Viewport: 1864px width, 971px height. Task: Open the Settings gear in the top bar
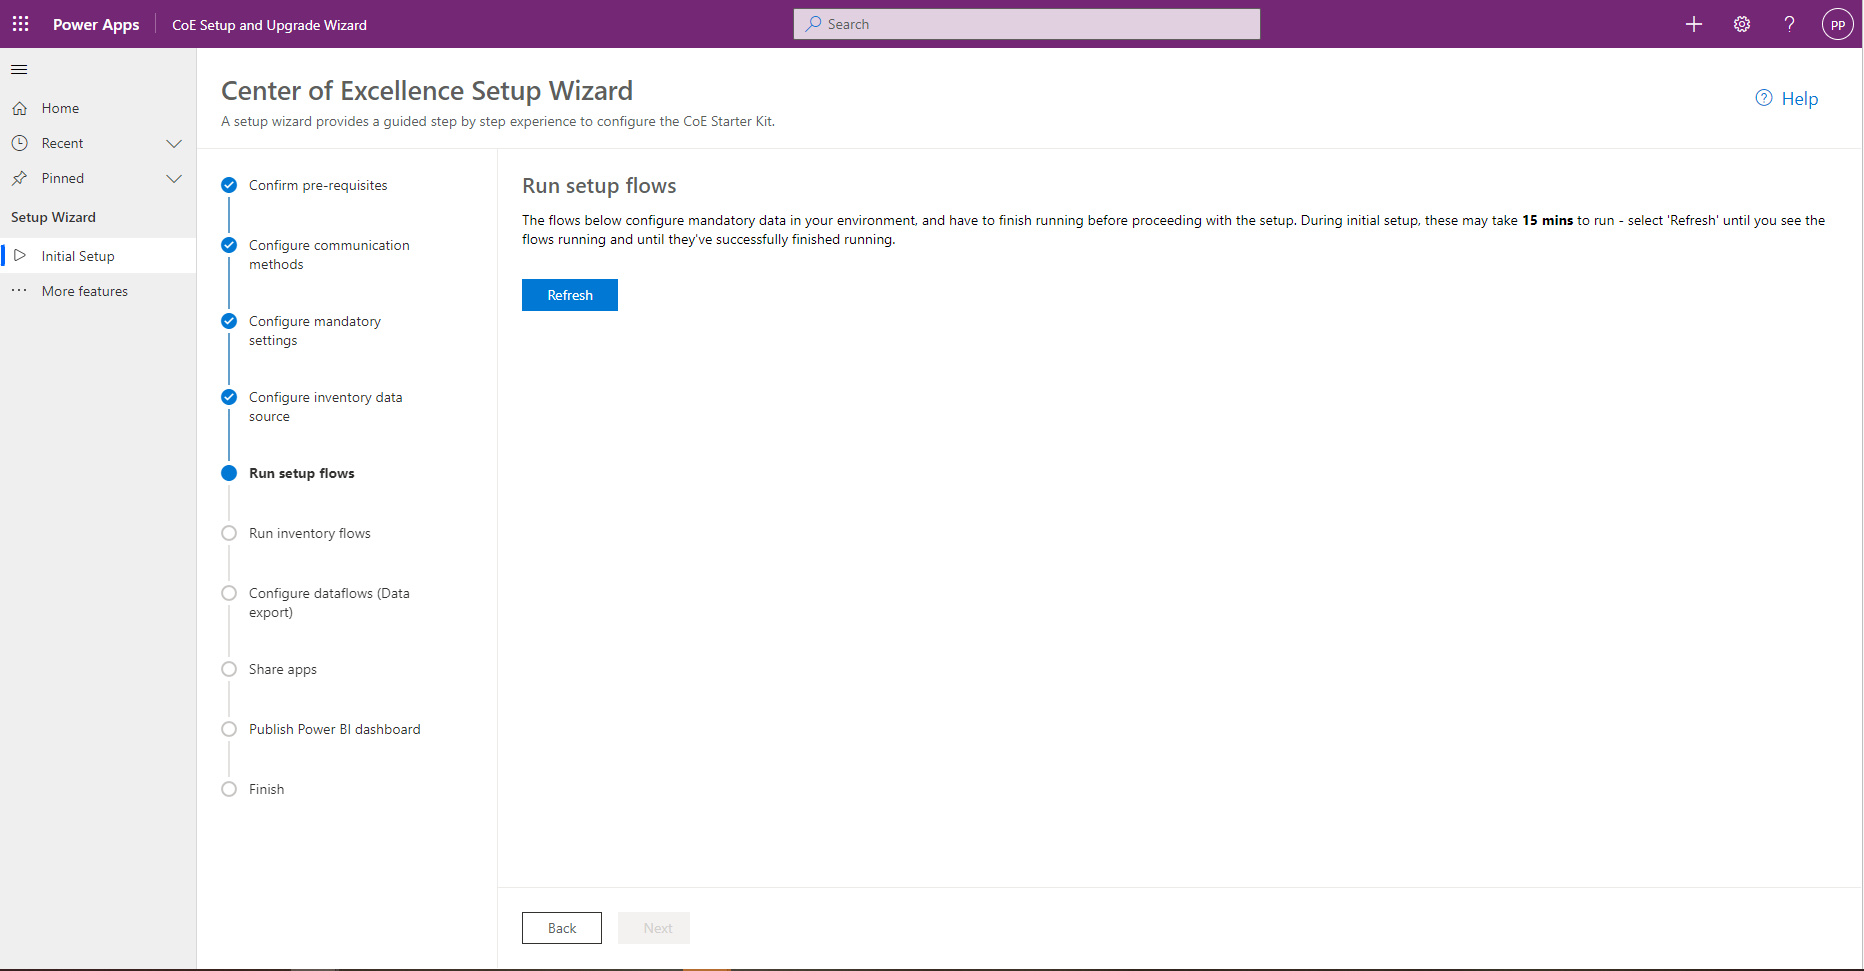point(1741,24)
